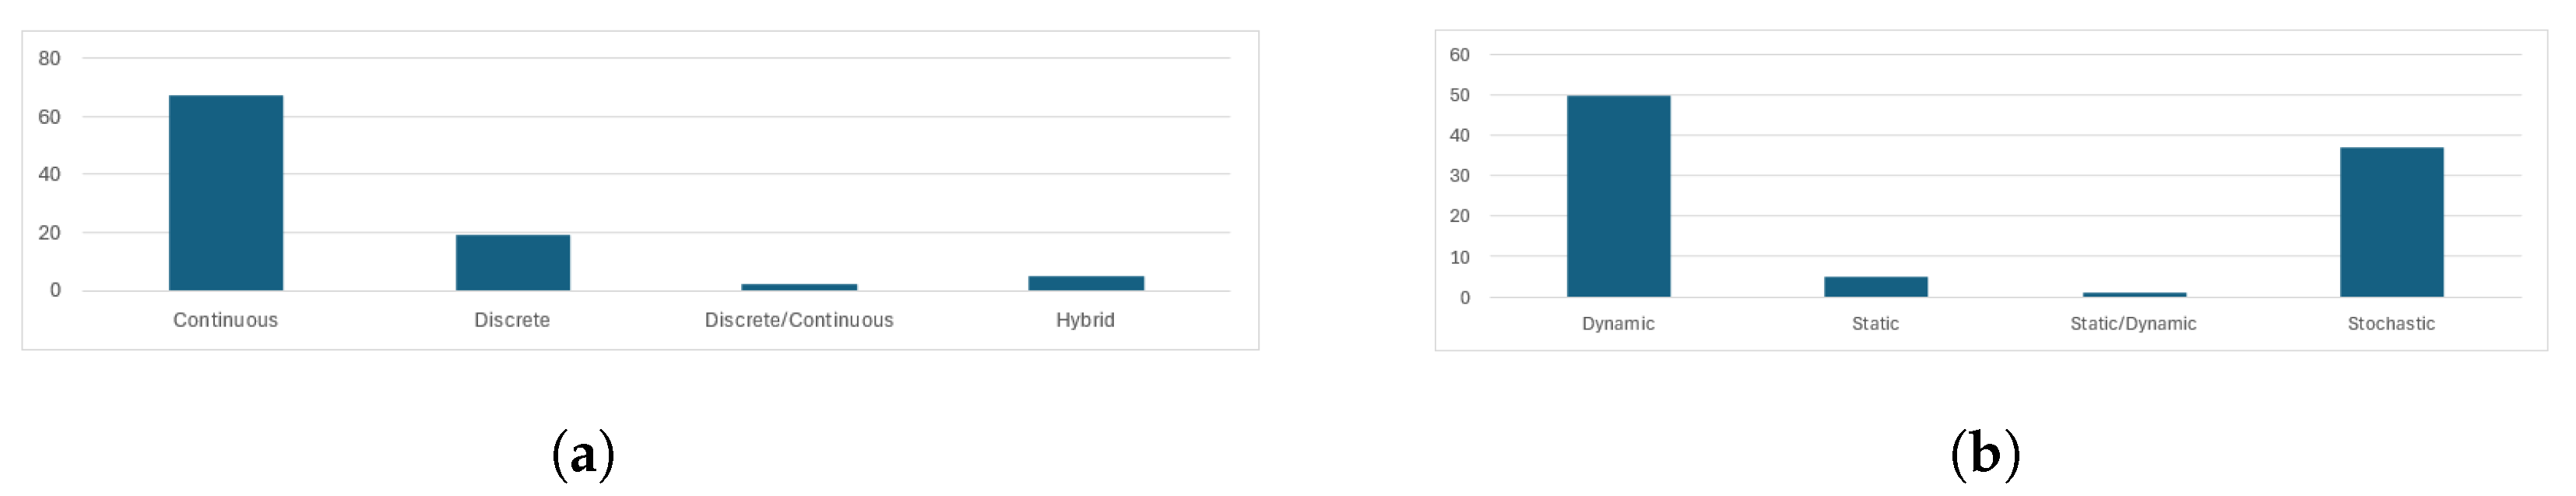
Task: Select the Stochastic bar in chart (b)
Action: (2391, 222)
